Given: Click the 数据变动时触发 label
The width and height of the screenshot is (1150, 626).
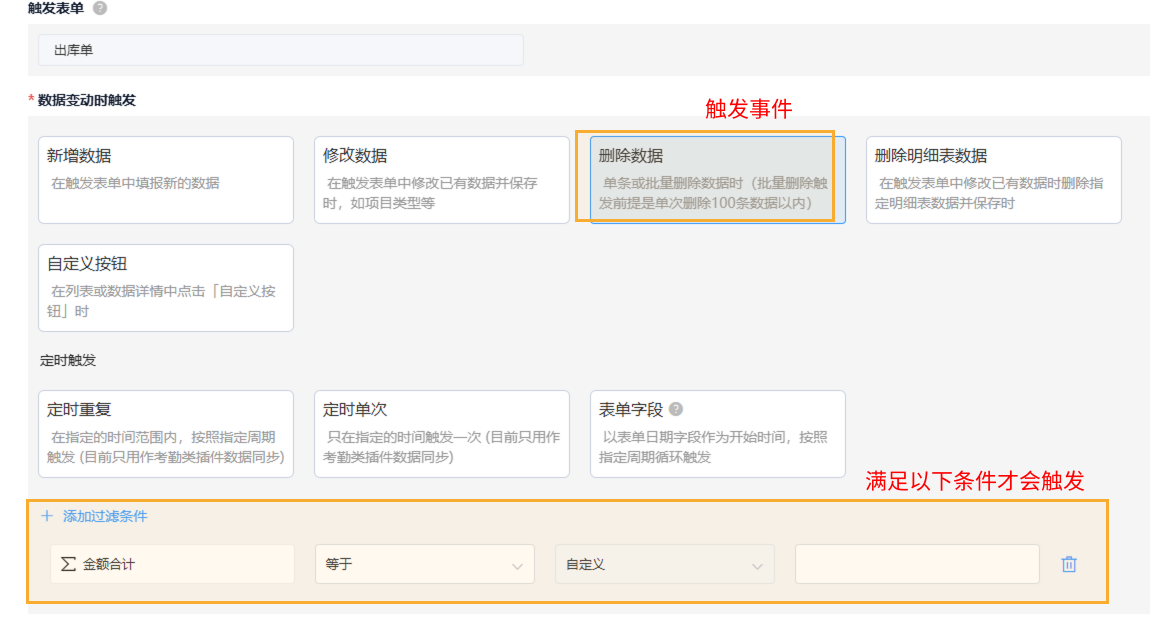Looking at the screenshot, I should click(x=87, y=100).
